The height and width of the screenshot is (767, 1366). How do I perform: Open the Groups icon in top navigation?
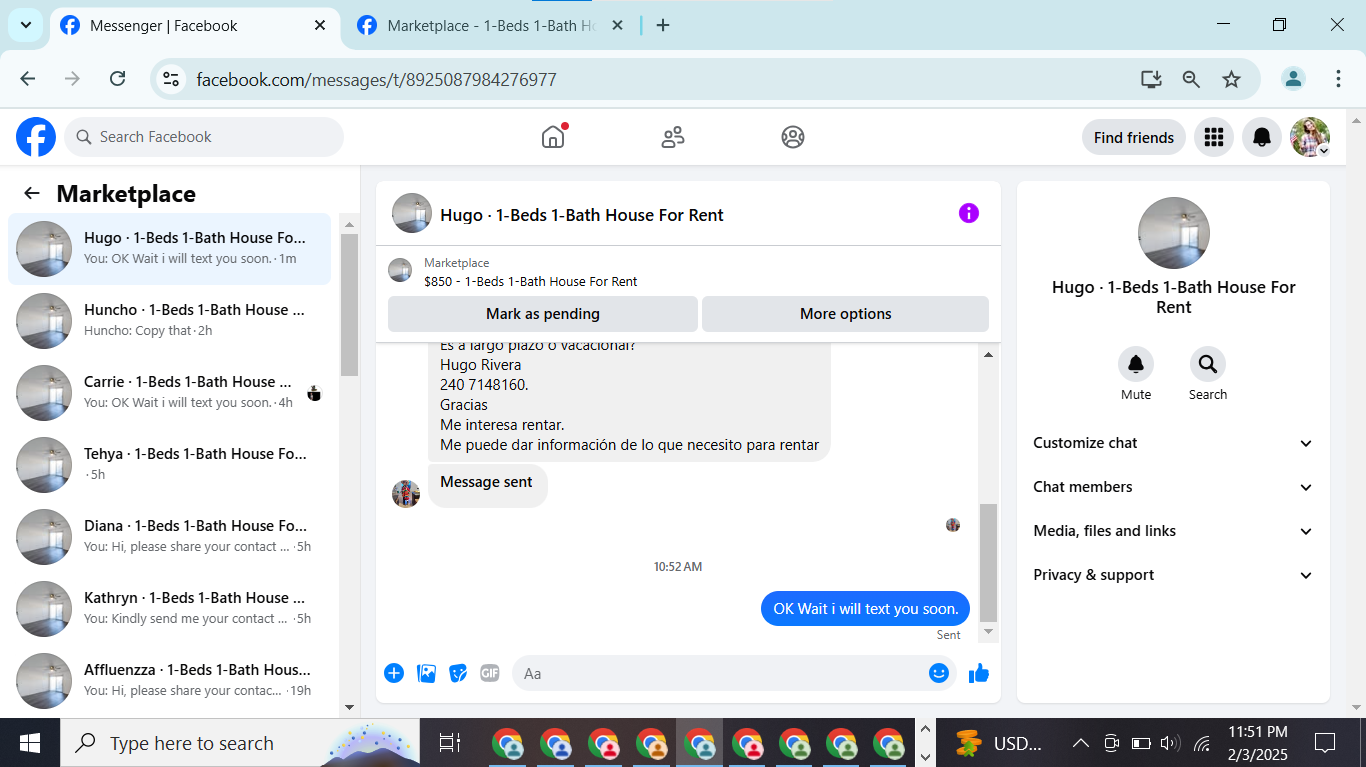pyautogui.click(x=793, y=137)
